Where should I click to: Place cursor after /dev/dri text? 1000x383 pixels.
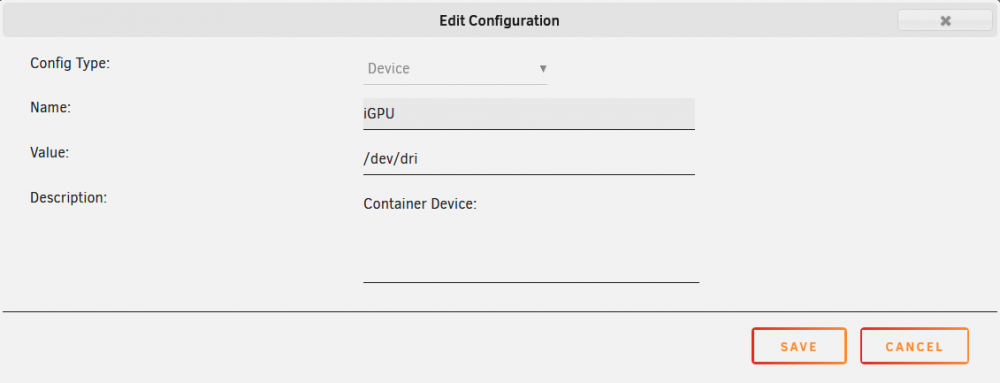[x=420, y=159]
